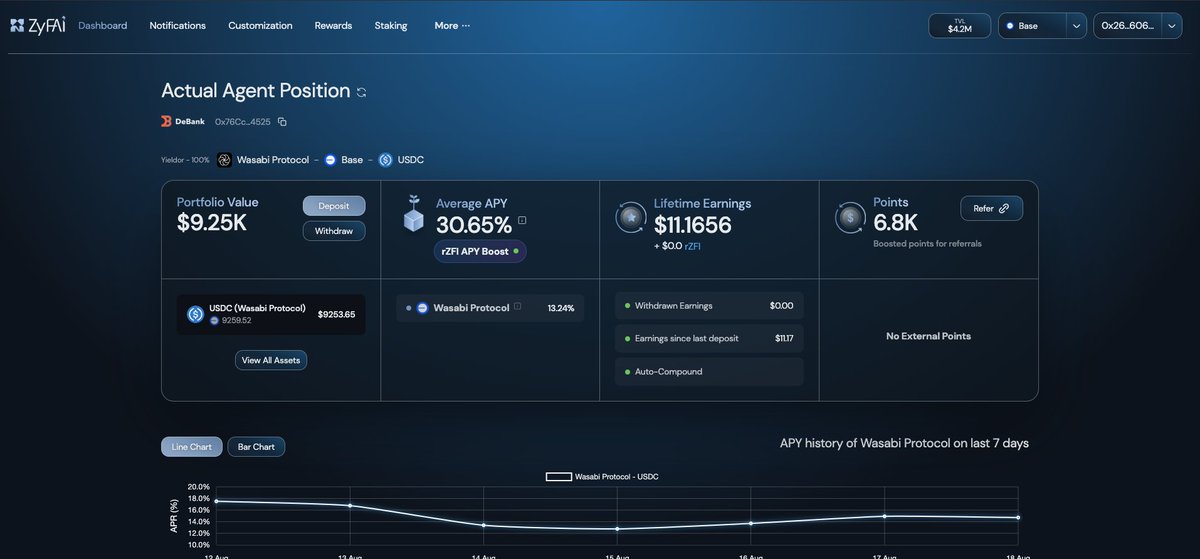Click the Average APY plant cube icon
The image size is (1200, 559).
413,215
